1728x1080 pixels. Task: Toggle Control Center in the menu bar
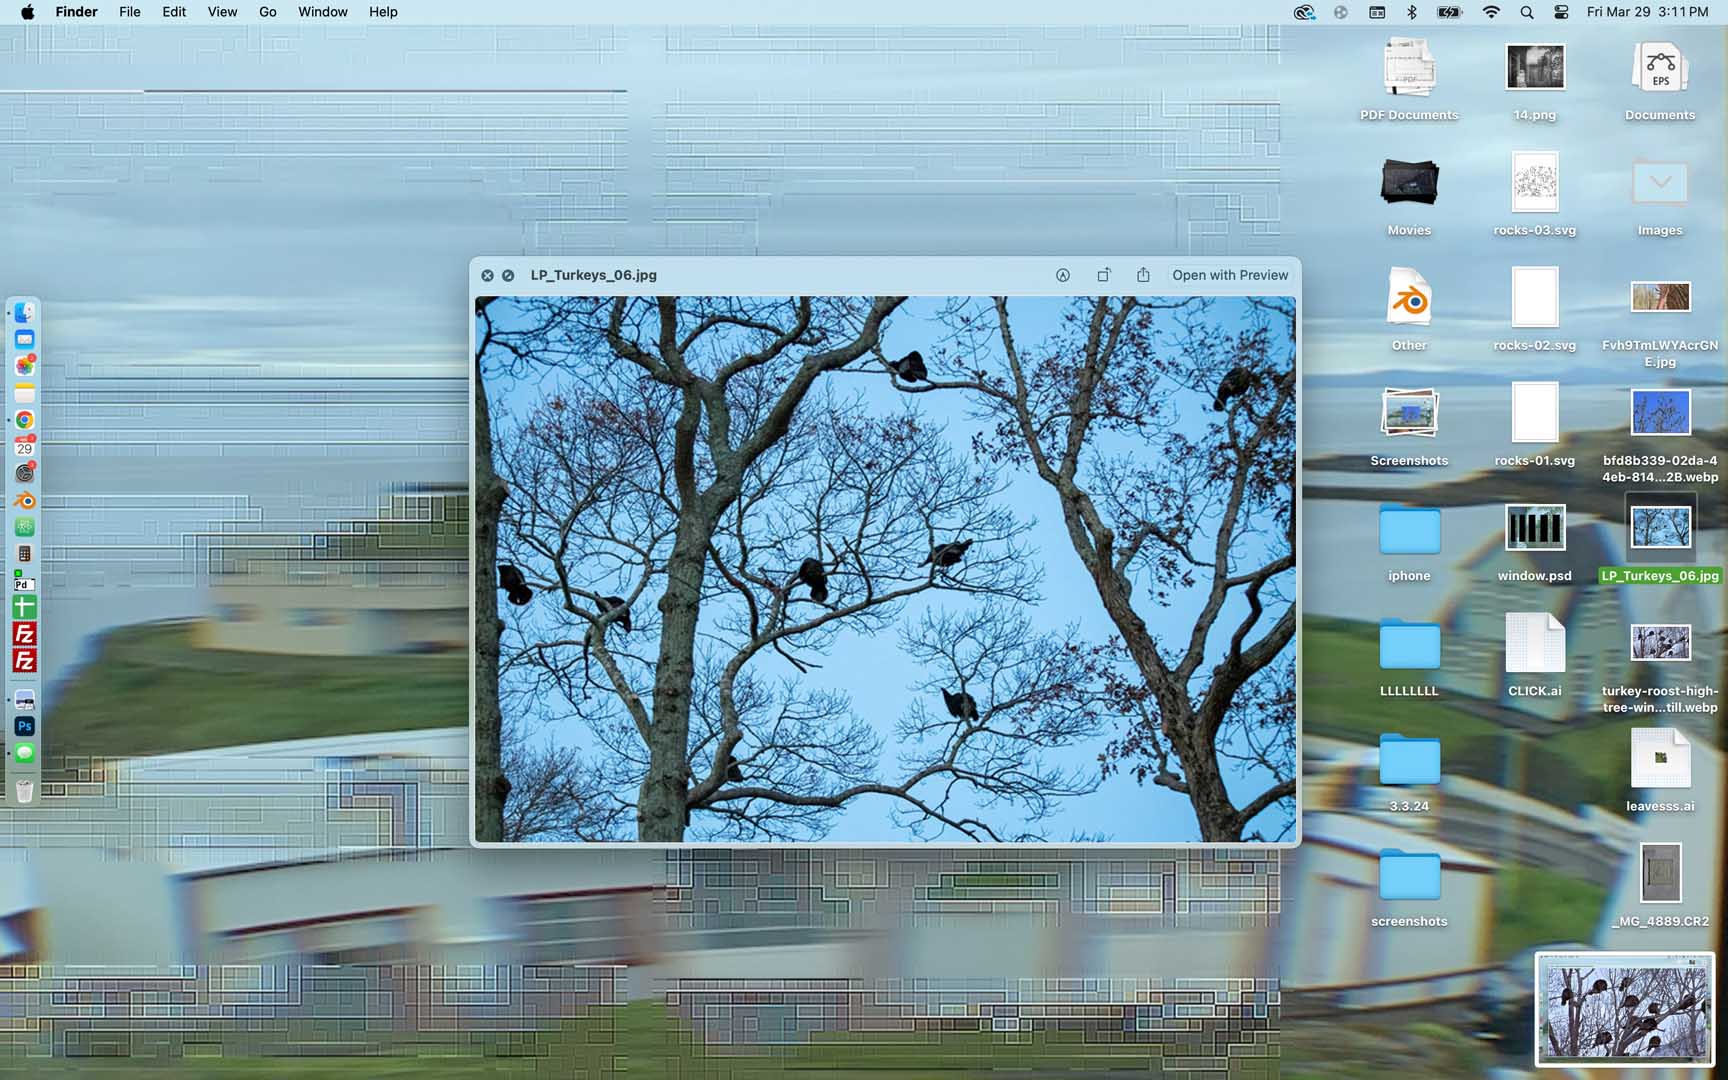click(1561, 12)
